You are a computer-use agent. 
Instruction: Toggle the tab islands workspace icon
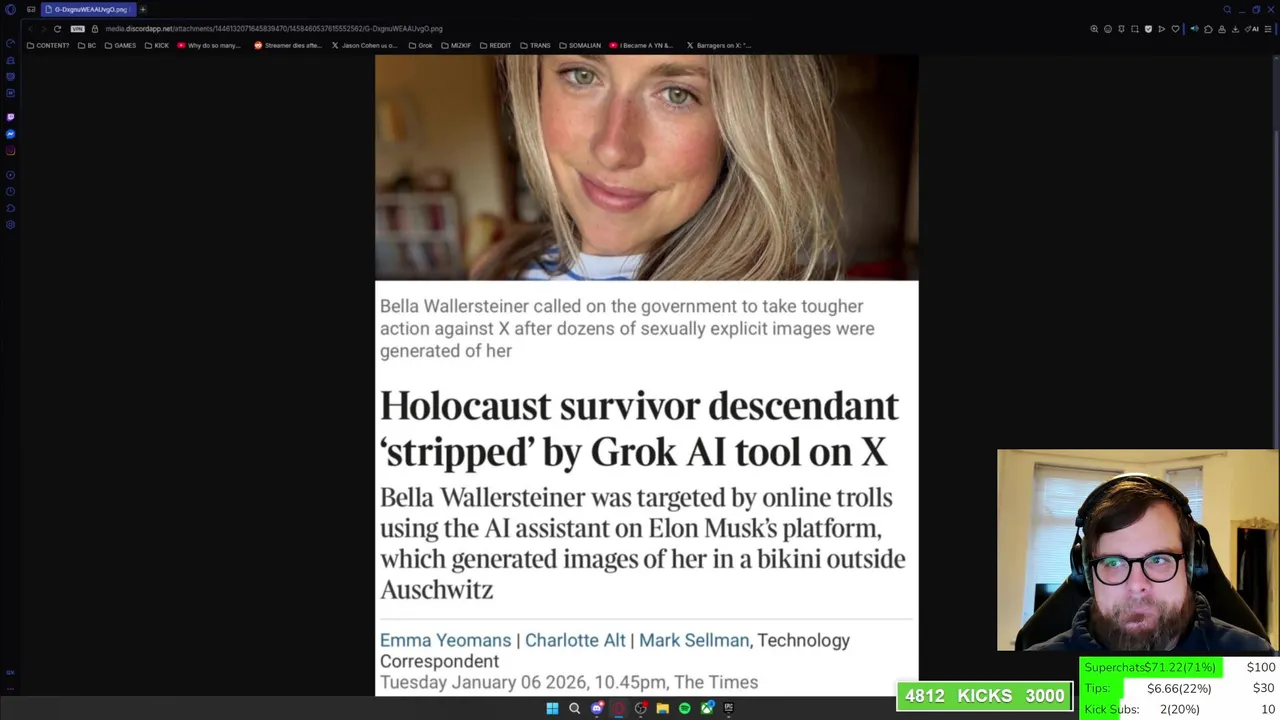tap(31, 9)
